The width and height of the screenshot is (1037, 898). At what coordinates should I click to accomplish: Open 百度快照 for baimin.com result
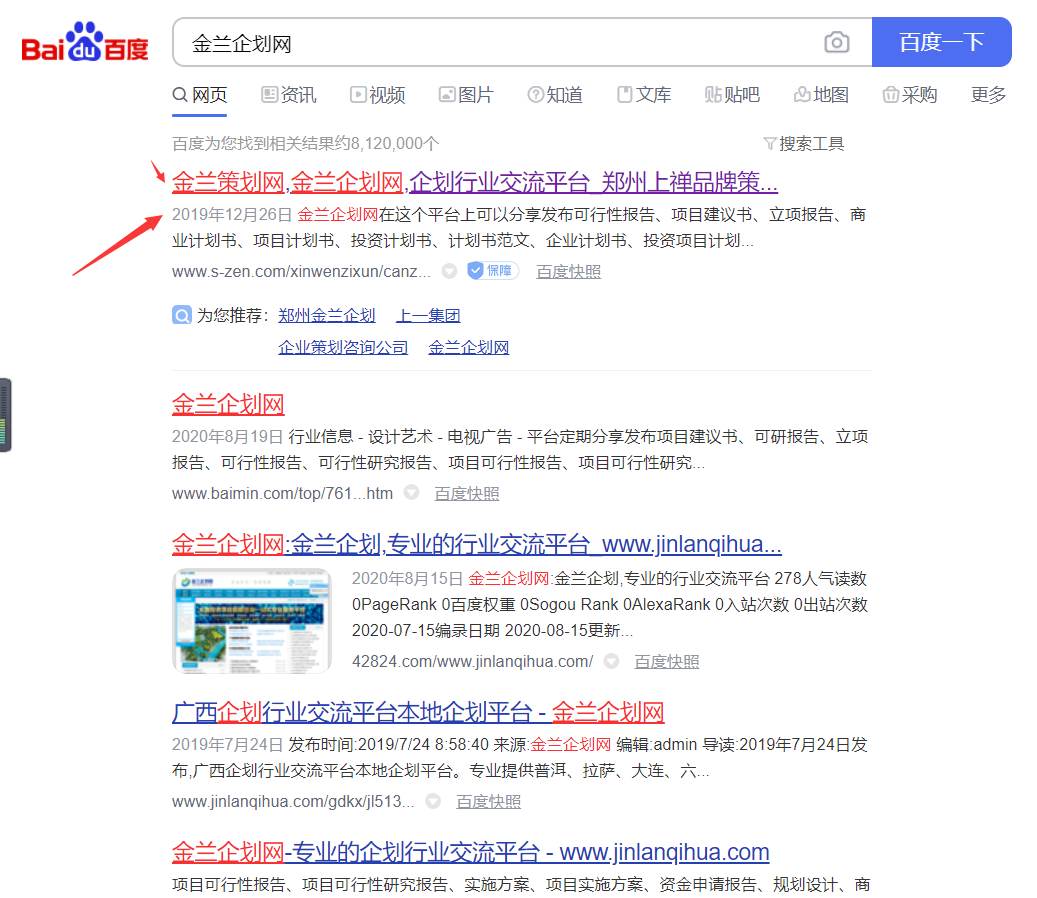467,493
